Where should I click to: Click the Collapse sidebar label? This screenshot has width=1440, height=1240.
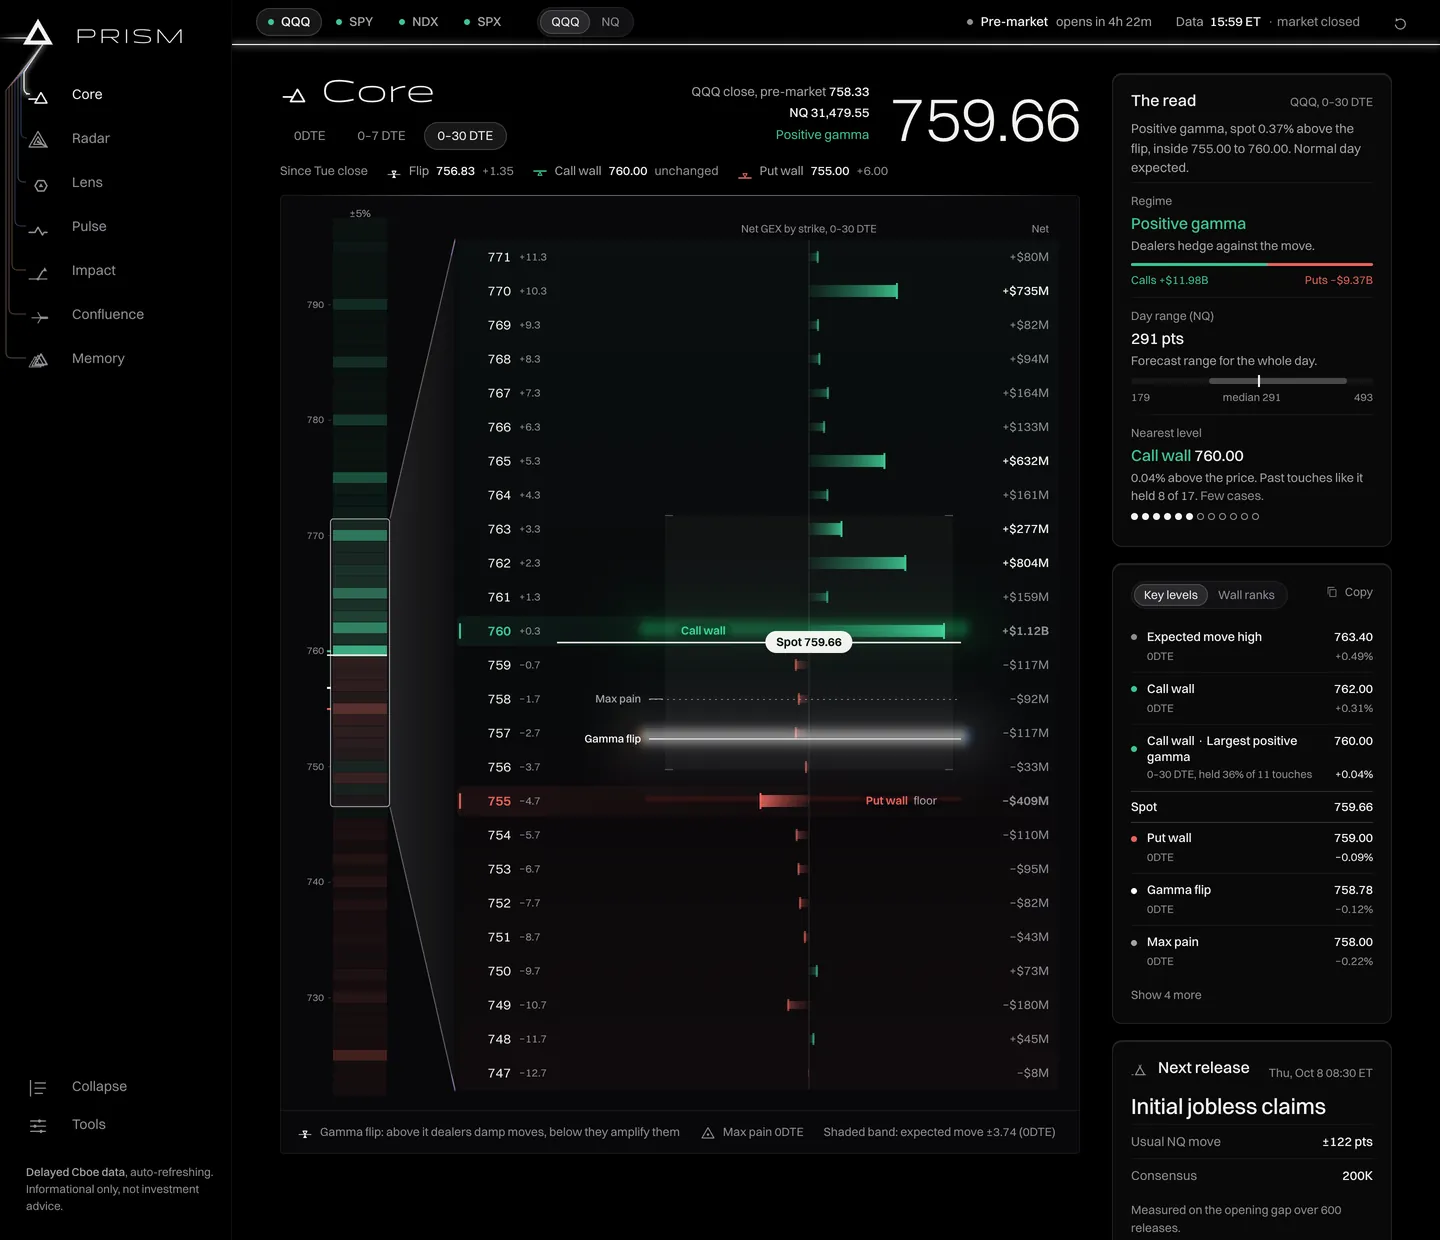coord(99,1087)
